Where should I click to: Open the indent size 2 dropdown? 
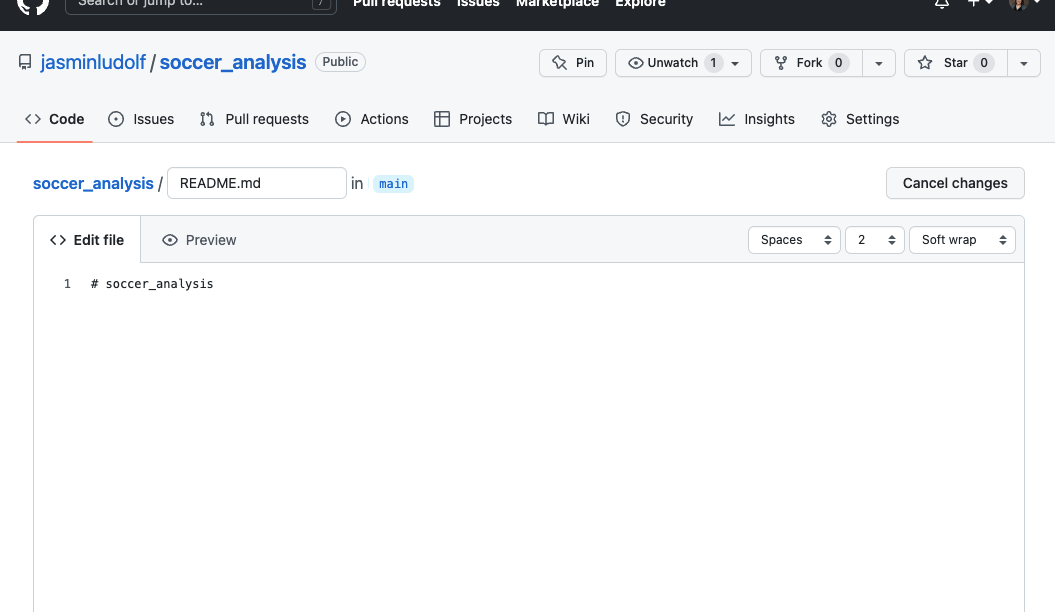click(875, 240)
